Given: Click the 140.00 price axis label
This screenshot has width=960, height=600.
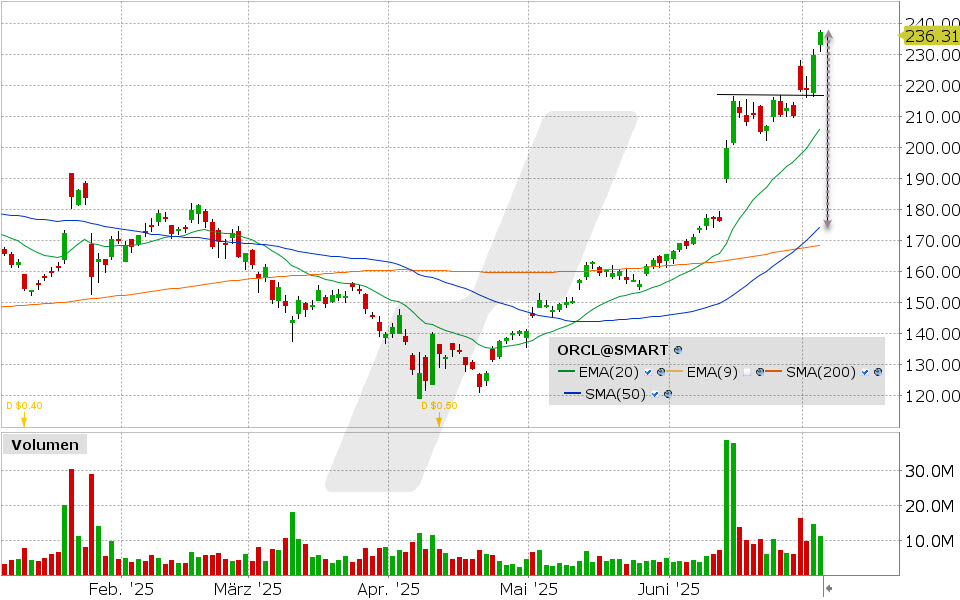Looking at the screenshot, I should pyautogui.click(x=932, y=334).
